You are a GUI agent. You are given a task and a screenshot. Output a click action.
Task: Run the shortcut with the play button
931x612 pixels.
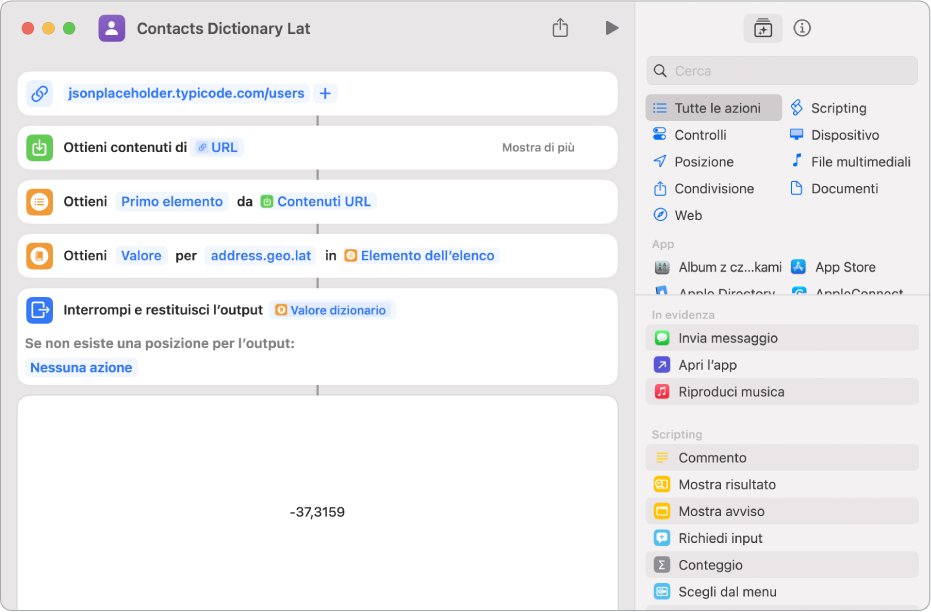pyautogui.click(x=612, y=28)
